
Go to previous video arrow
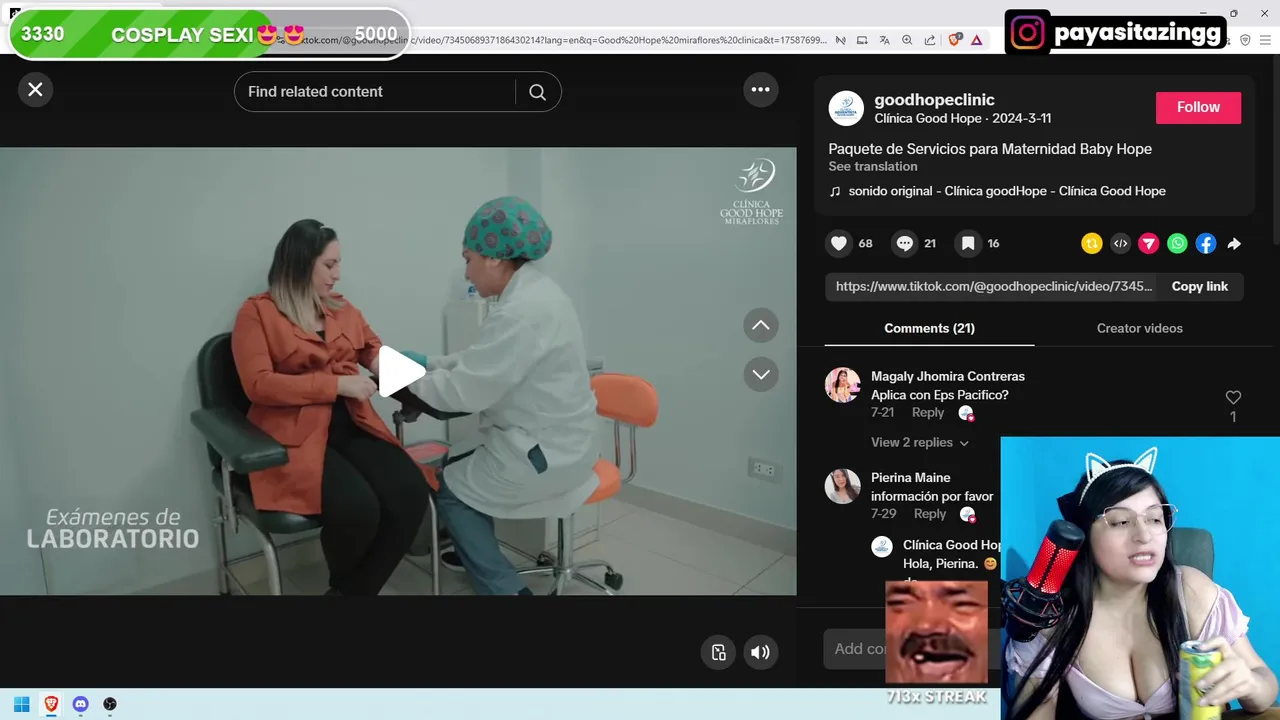pyautogui.click(x=761, y=325)
